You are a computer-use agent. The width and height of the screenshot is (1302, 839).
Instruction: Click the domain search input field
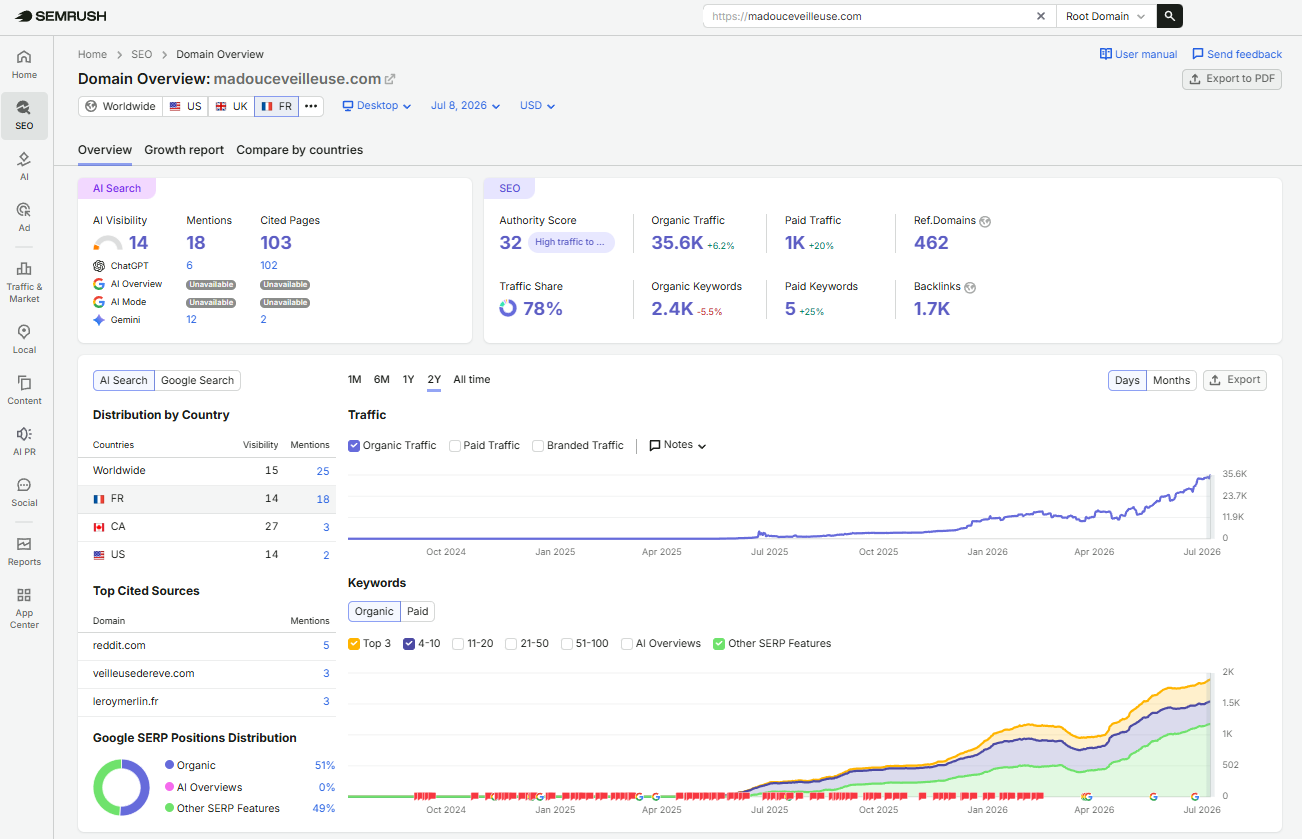click(870, 16)
